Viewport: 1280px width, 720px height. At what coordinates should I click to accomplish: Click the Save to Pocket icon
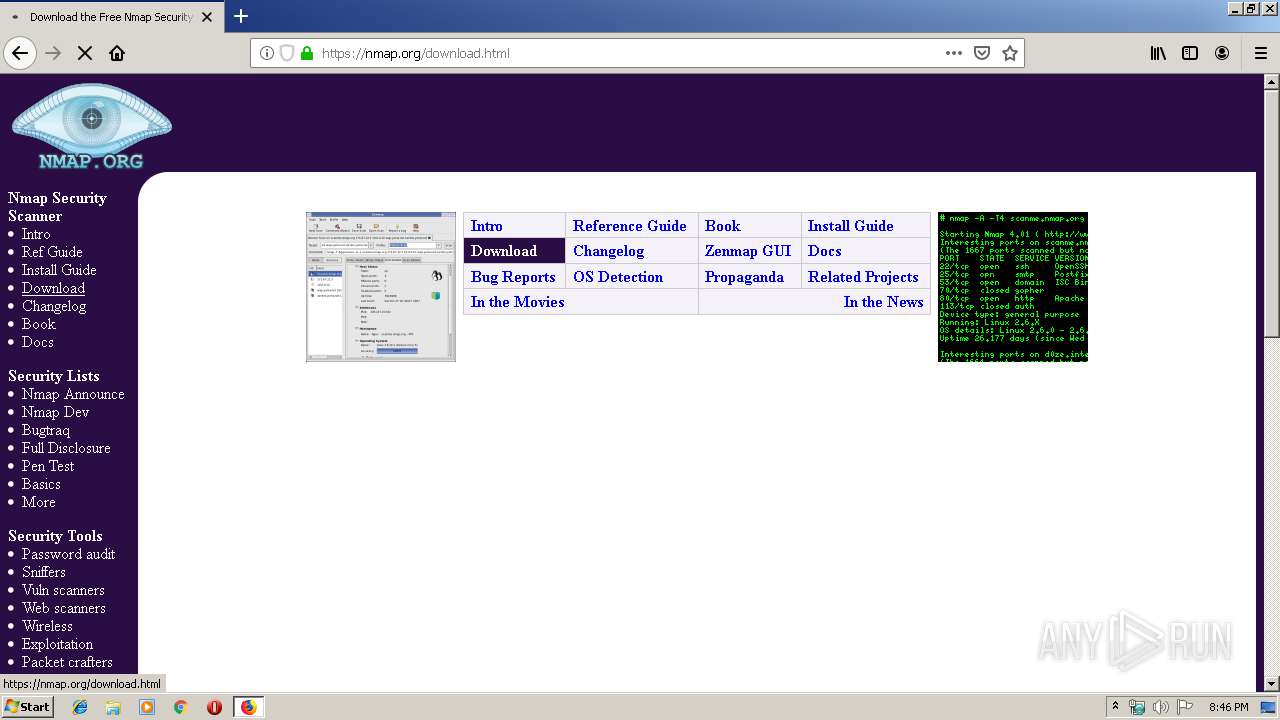982,53
